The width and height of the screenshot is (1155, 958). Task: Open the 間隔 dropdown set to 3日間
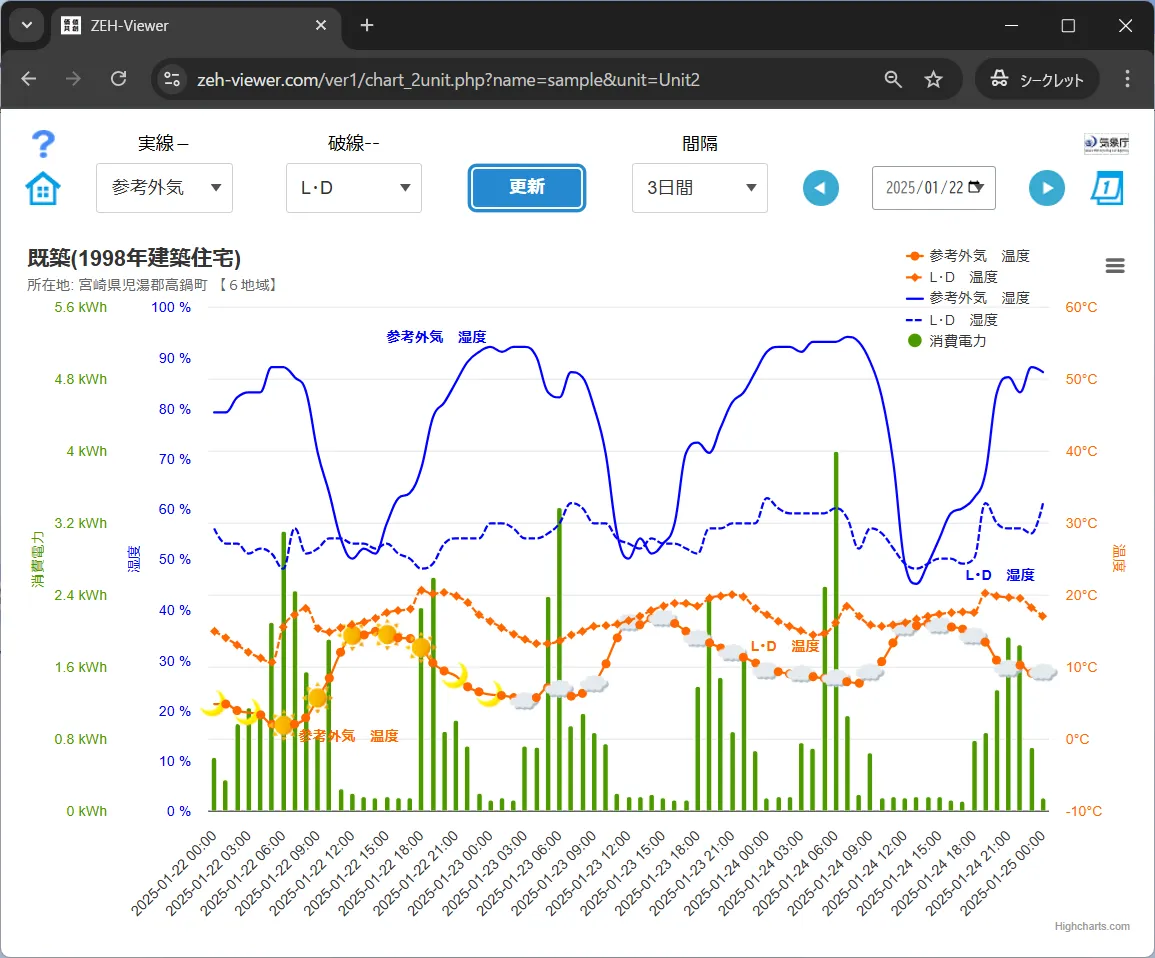(699, 188)
